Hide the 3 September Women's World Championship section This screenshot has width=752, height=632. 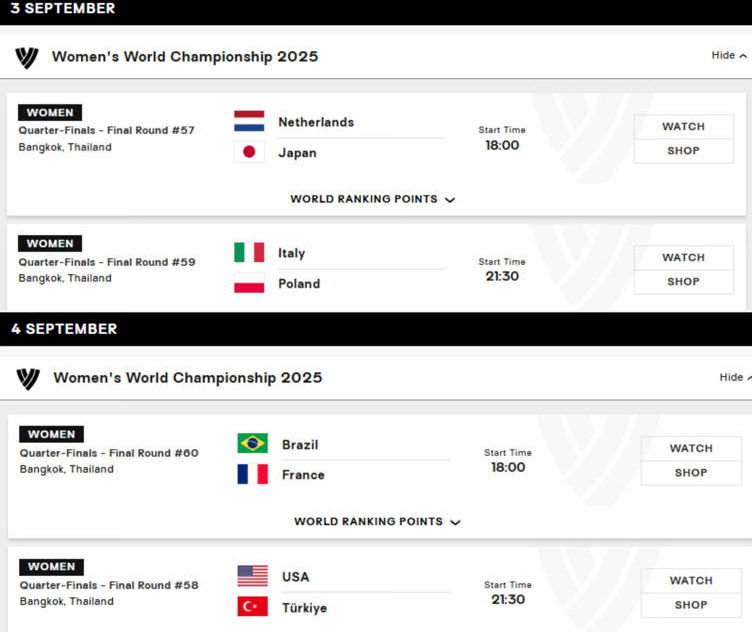[728, 56]
